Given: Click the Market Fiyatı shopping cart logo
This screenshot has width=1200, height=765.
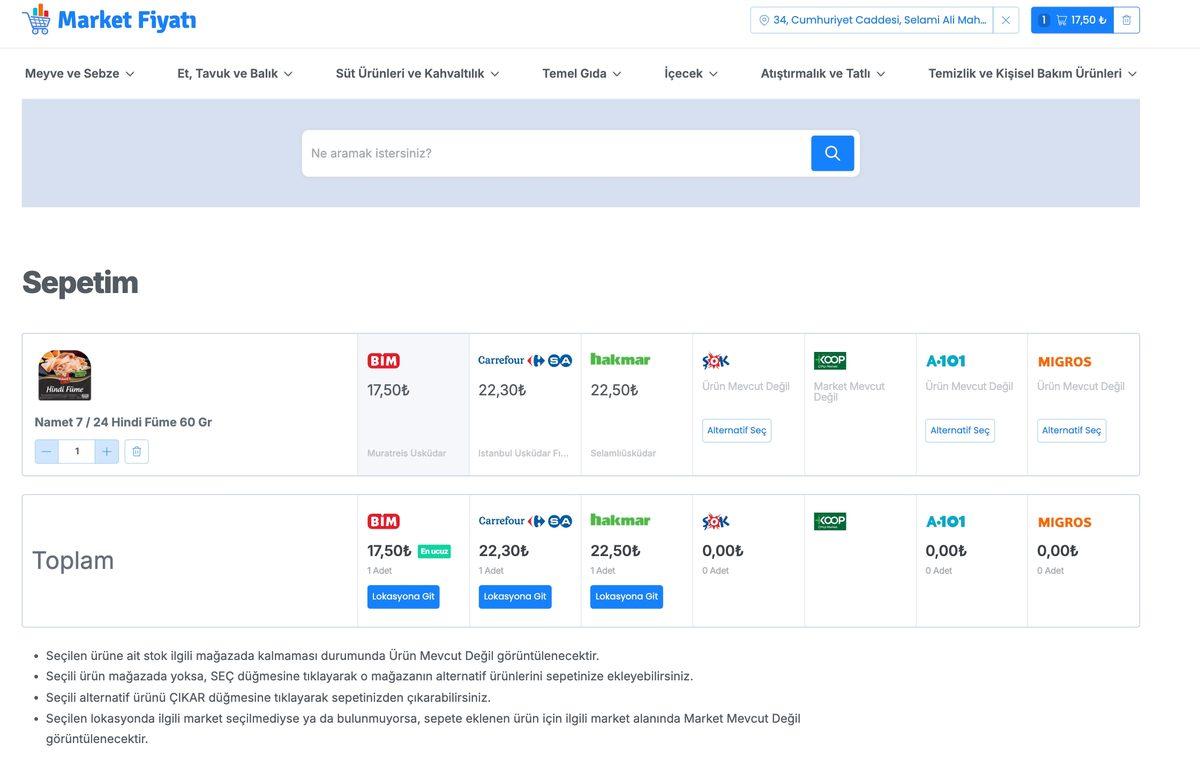Looking at the screenshot, I should point(34,18).
